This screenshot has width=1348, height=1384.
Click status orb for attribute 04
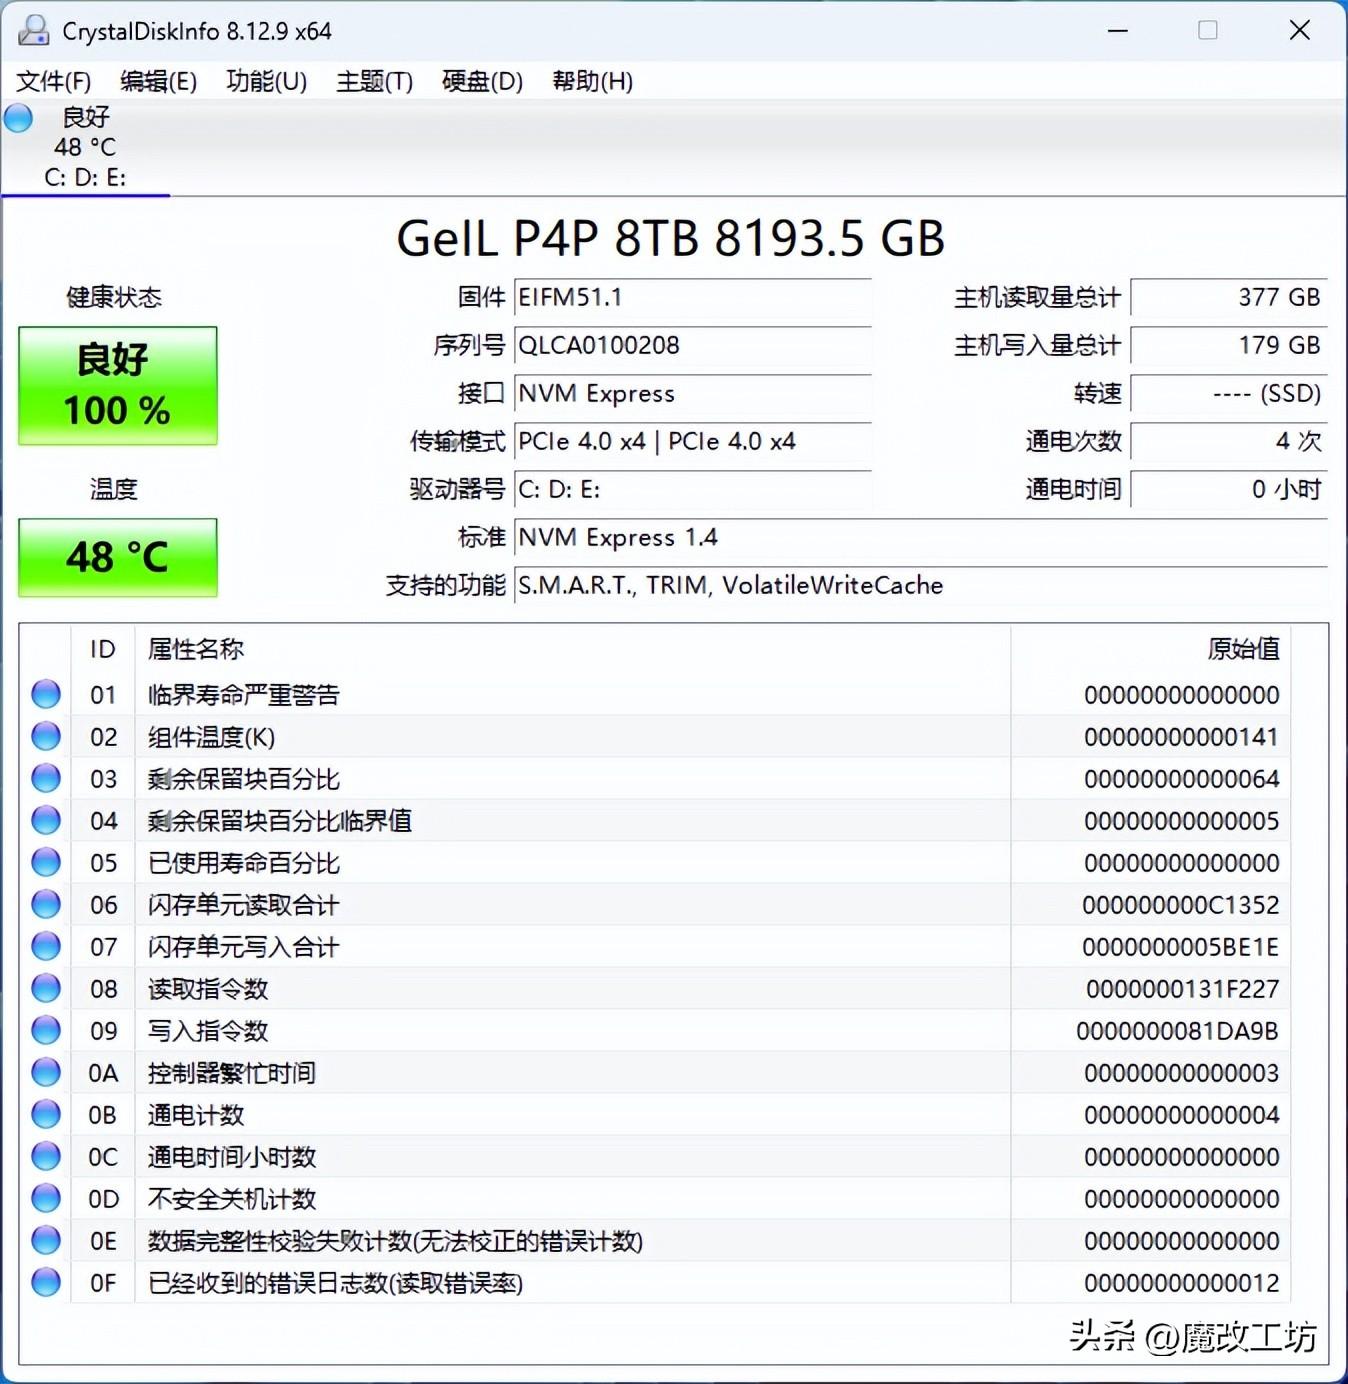tap(46, 820)
